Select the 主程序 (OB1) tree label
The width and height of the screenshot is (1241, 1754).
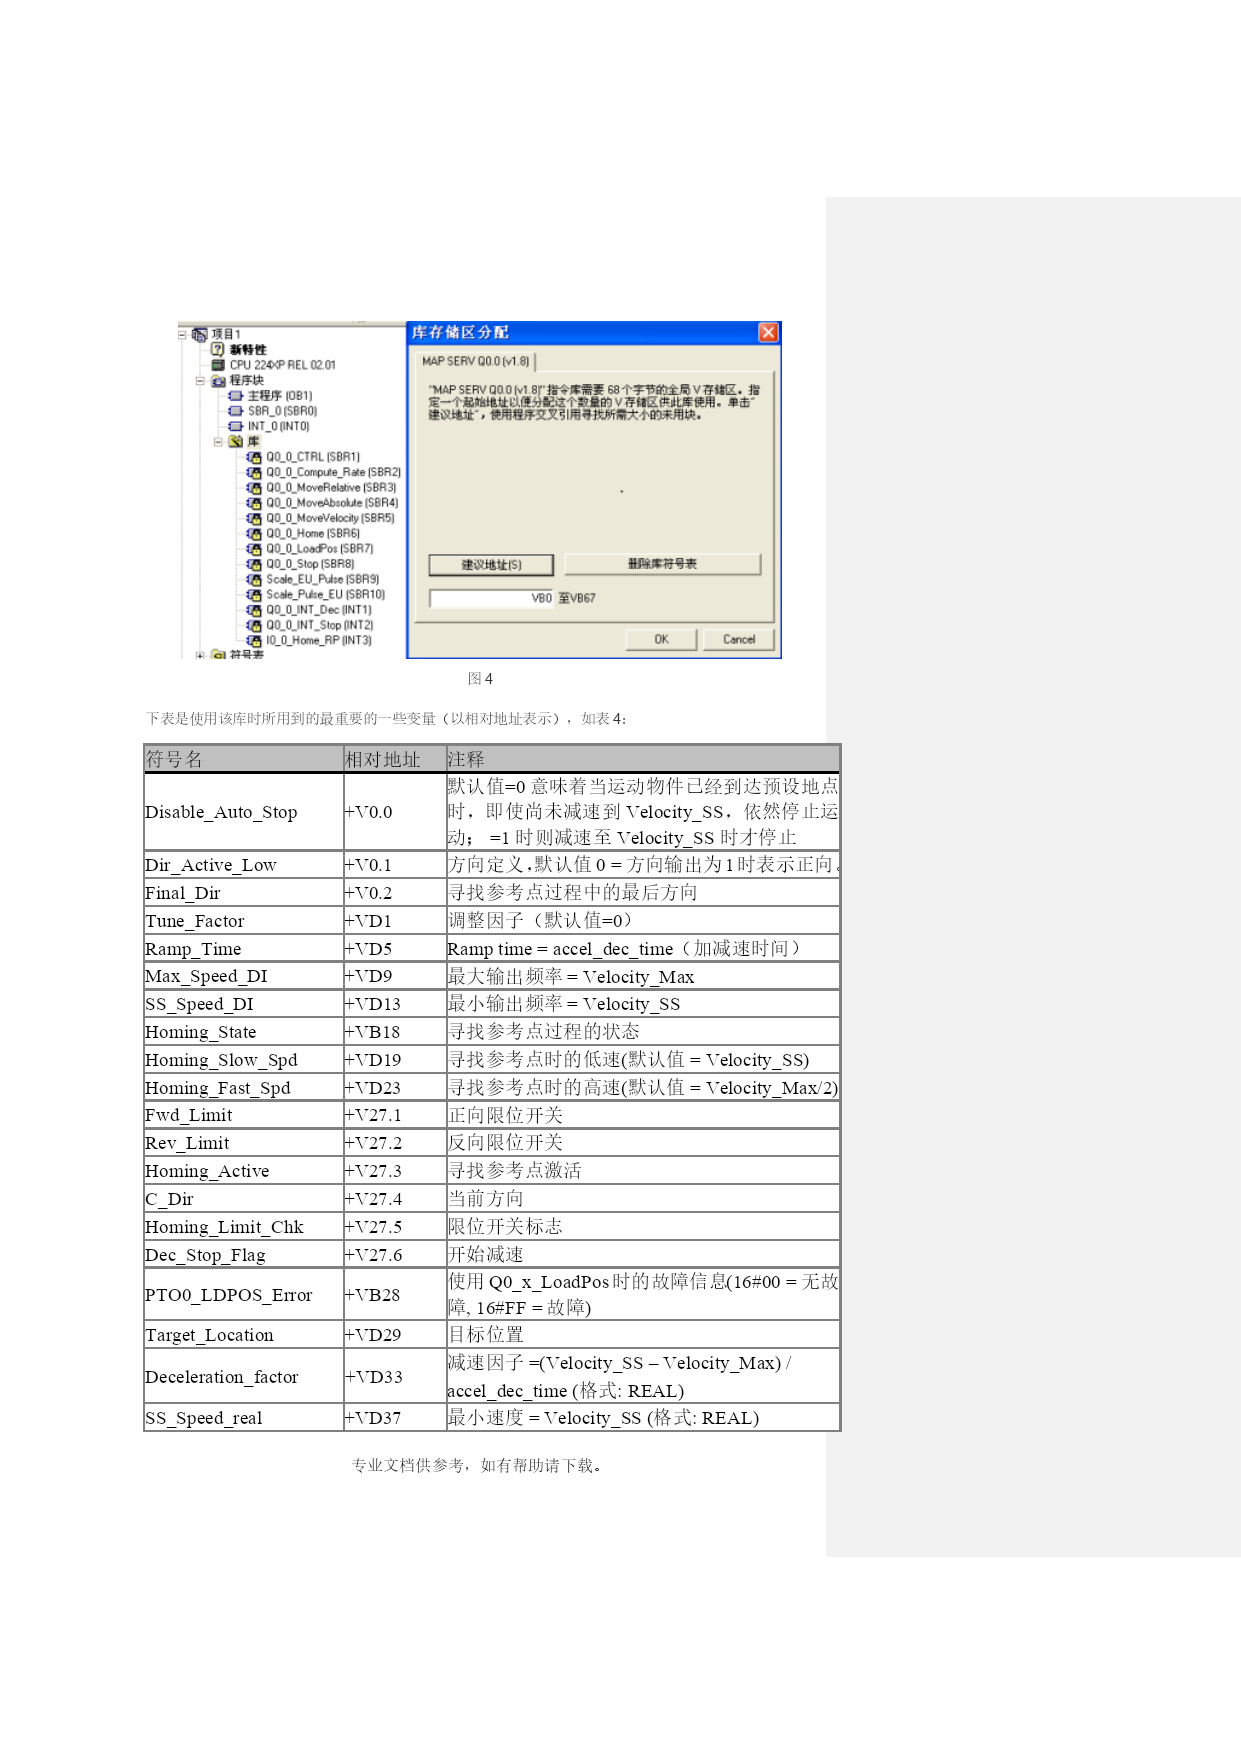280,396
